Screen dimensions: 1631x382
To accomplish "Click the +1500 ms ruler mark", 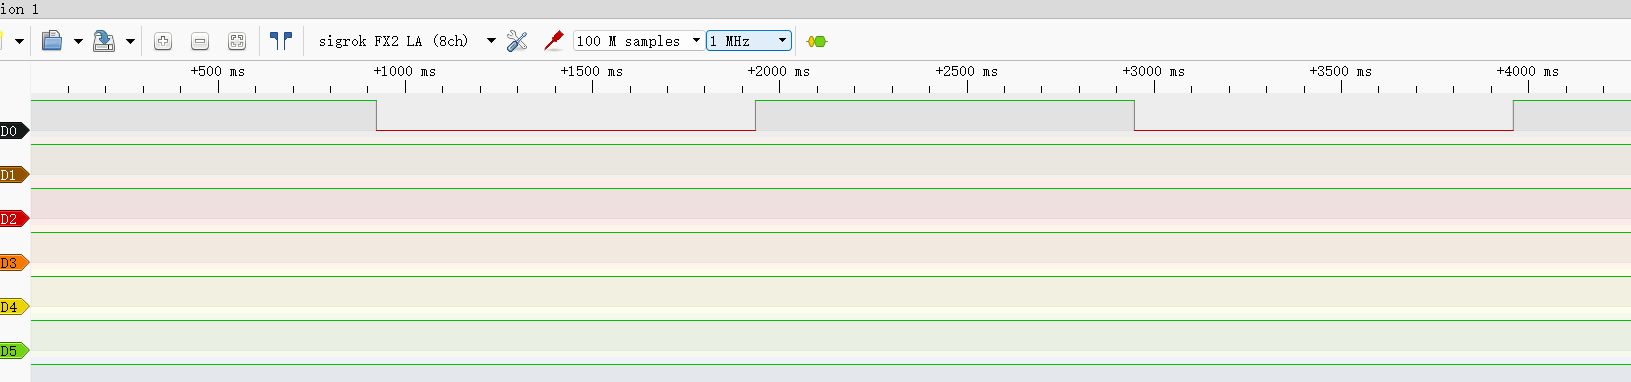I will [x=591, y=71].
